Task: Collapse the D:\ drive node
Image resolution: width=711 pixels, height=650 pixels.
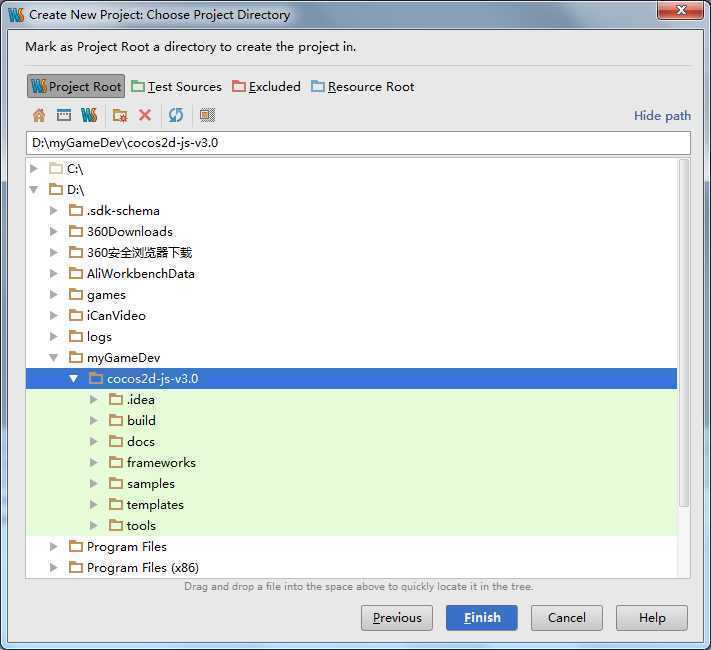Action: 34,190
